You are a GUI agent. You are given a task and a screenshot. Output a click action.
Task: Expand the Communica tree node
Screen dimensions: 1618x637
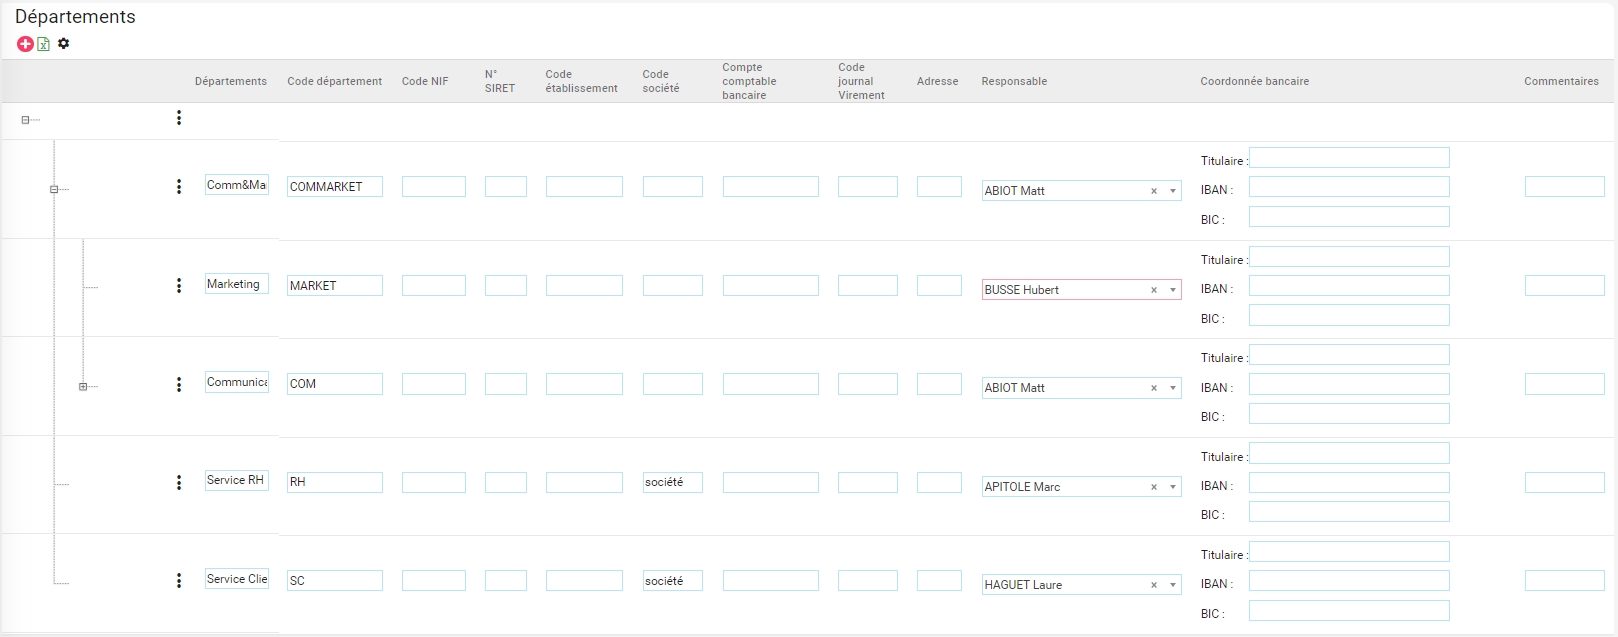(x=83, y=386)
